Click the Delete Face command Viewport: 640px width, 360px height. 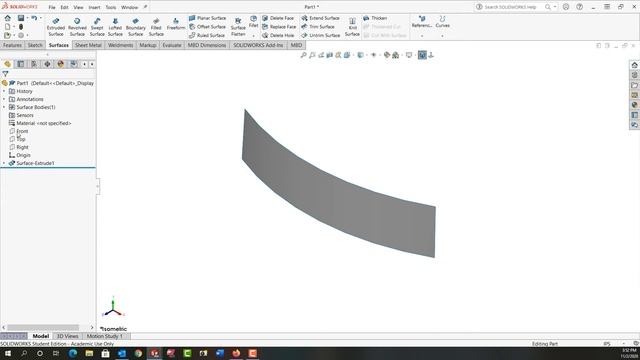coord(278,18)
